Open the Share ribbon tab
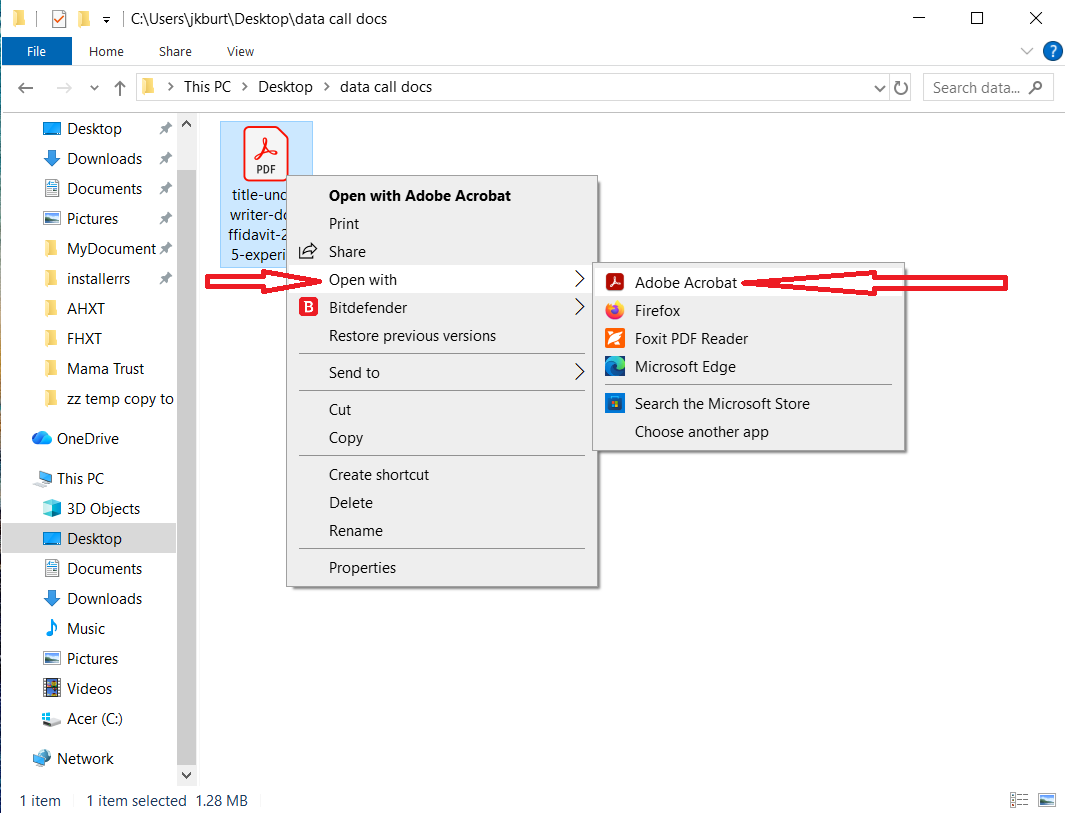The image size is (1065, 813). (175, 52)
